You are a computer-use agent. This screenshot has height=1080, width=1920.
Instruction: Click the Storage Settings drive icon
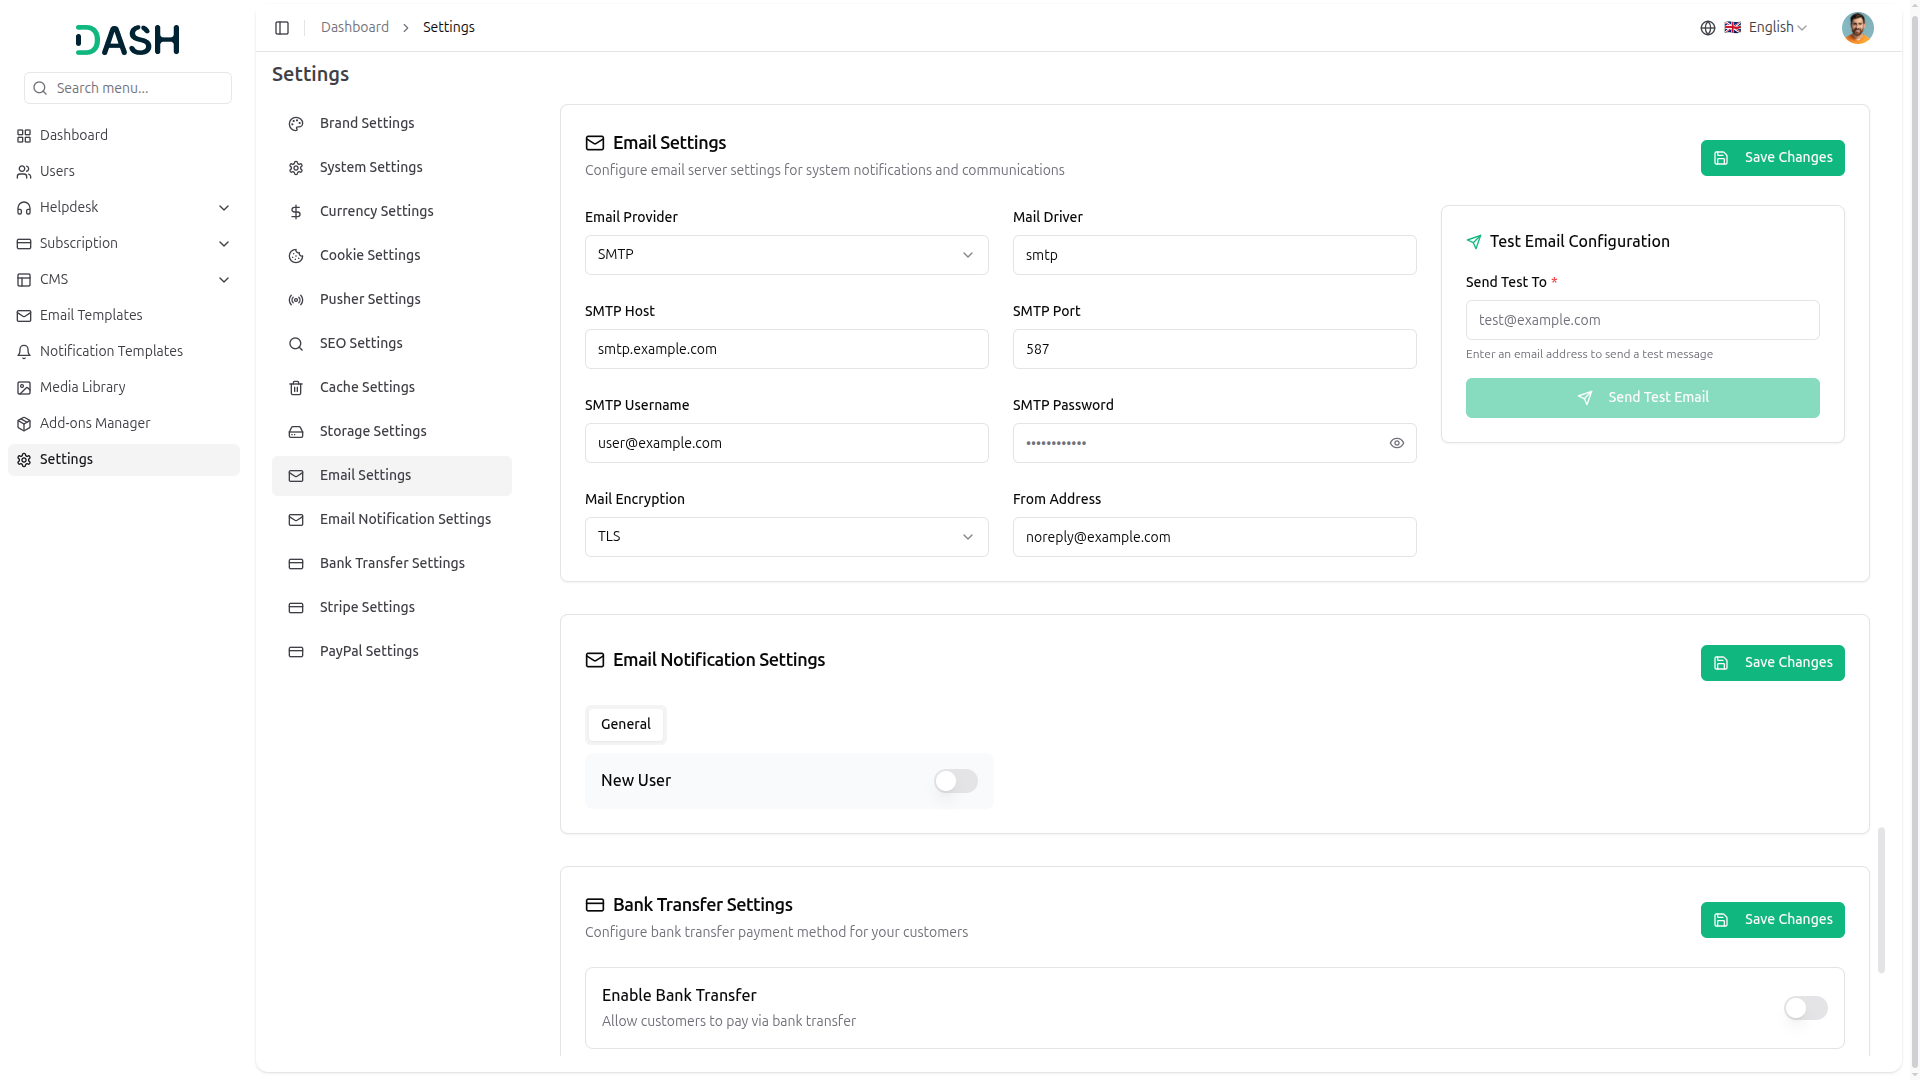pyautogui.click(x=296, y=432)
